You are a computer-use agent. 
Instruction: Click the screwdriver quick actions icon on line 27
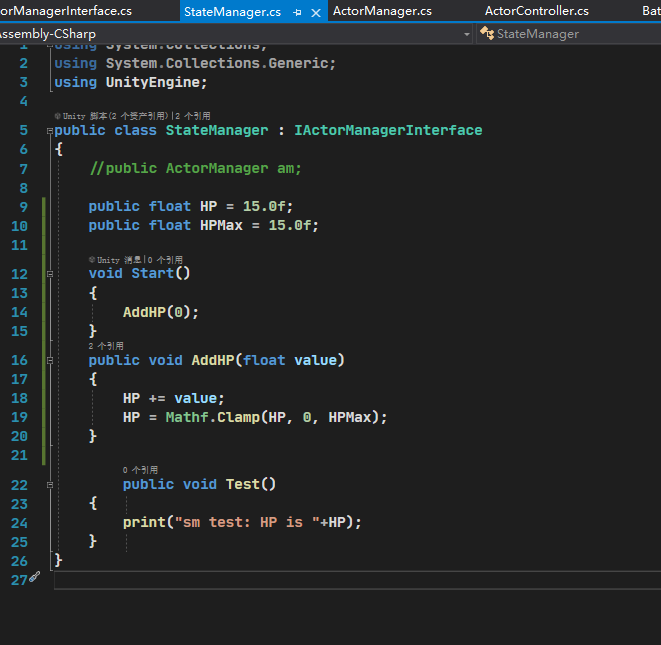(35, 578)
